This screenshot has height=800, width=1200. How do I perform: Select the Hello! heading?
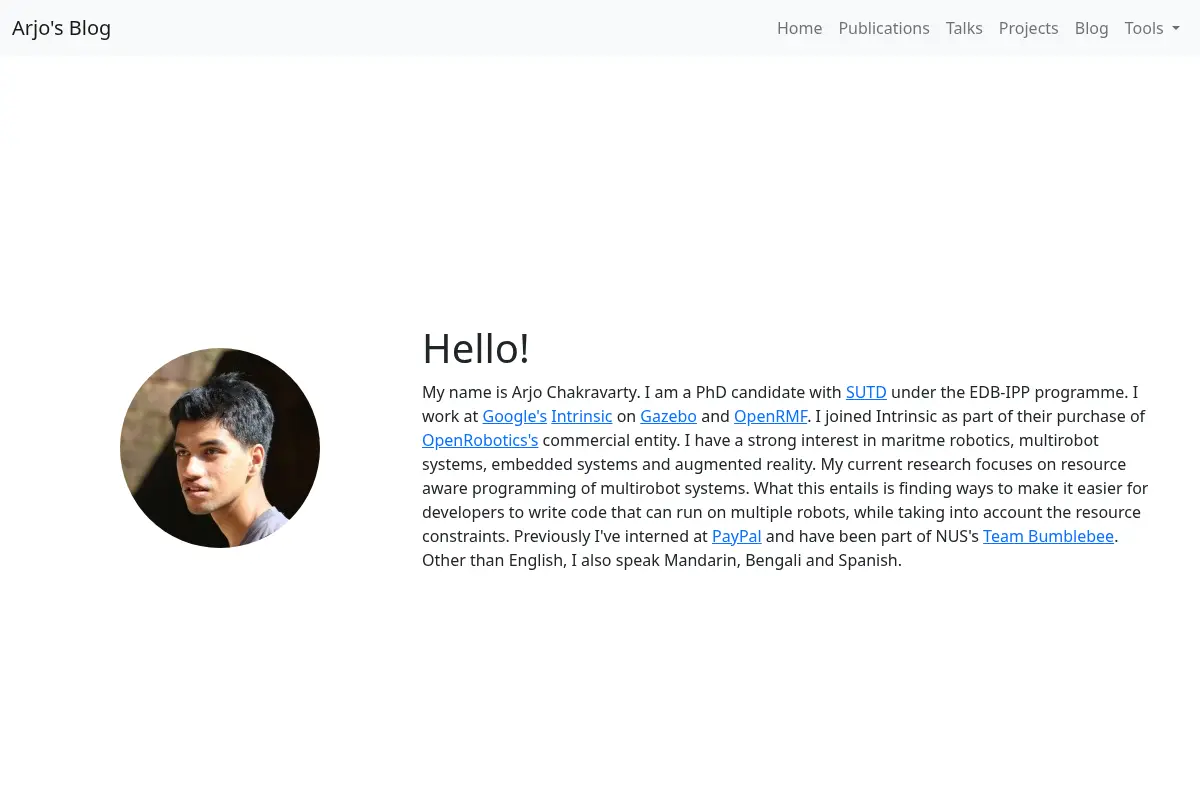coord(476,349)
